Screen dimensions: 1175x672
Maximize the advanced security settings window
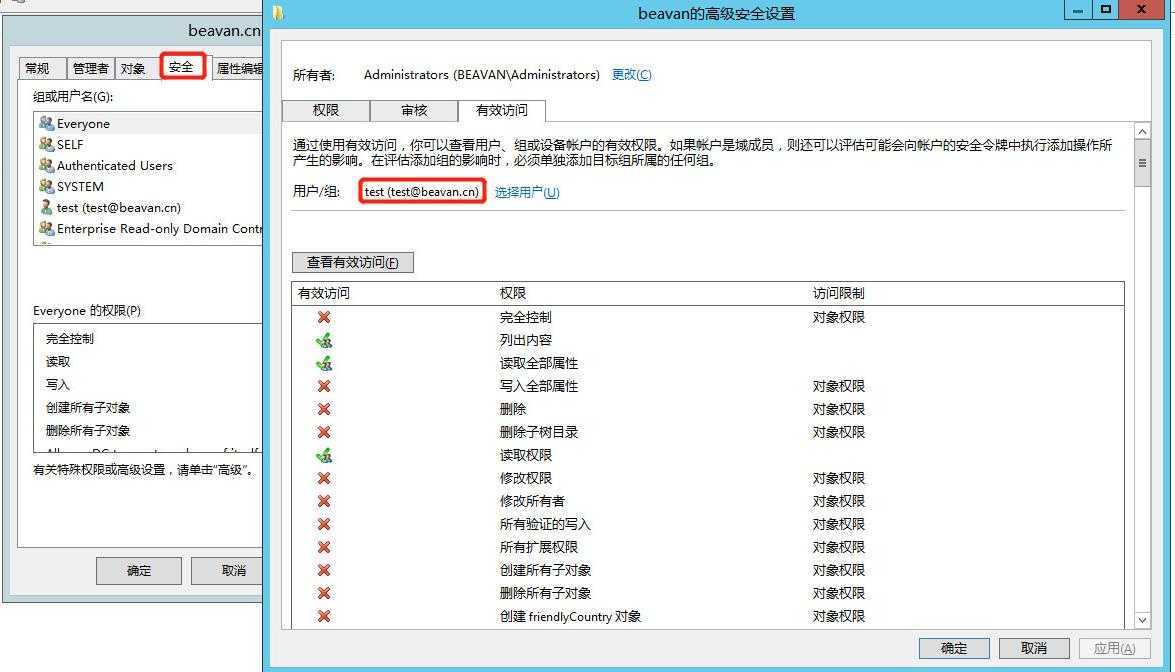pyautogui.click(x=1105, y=10)
